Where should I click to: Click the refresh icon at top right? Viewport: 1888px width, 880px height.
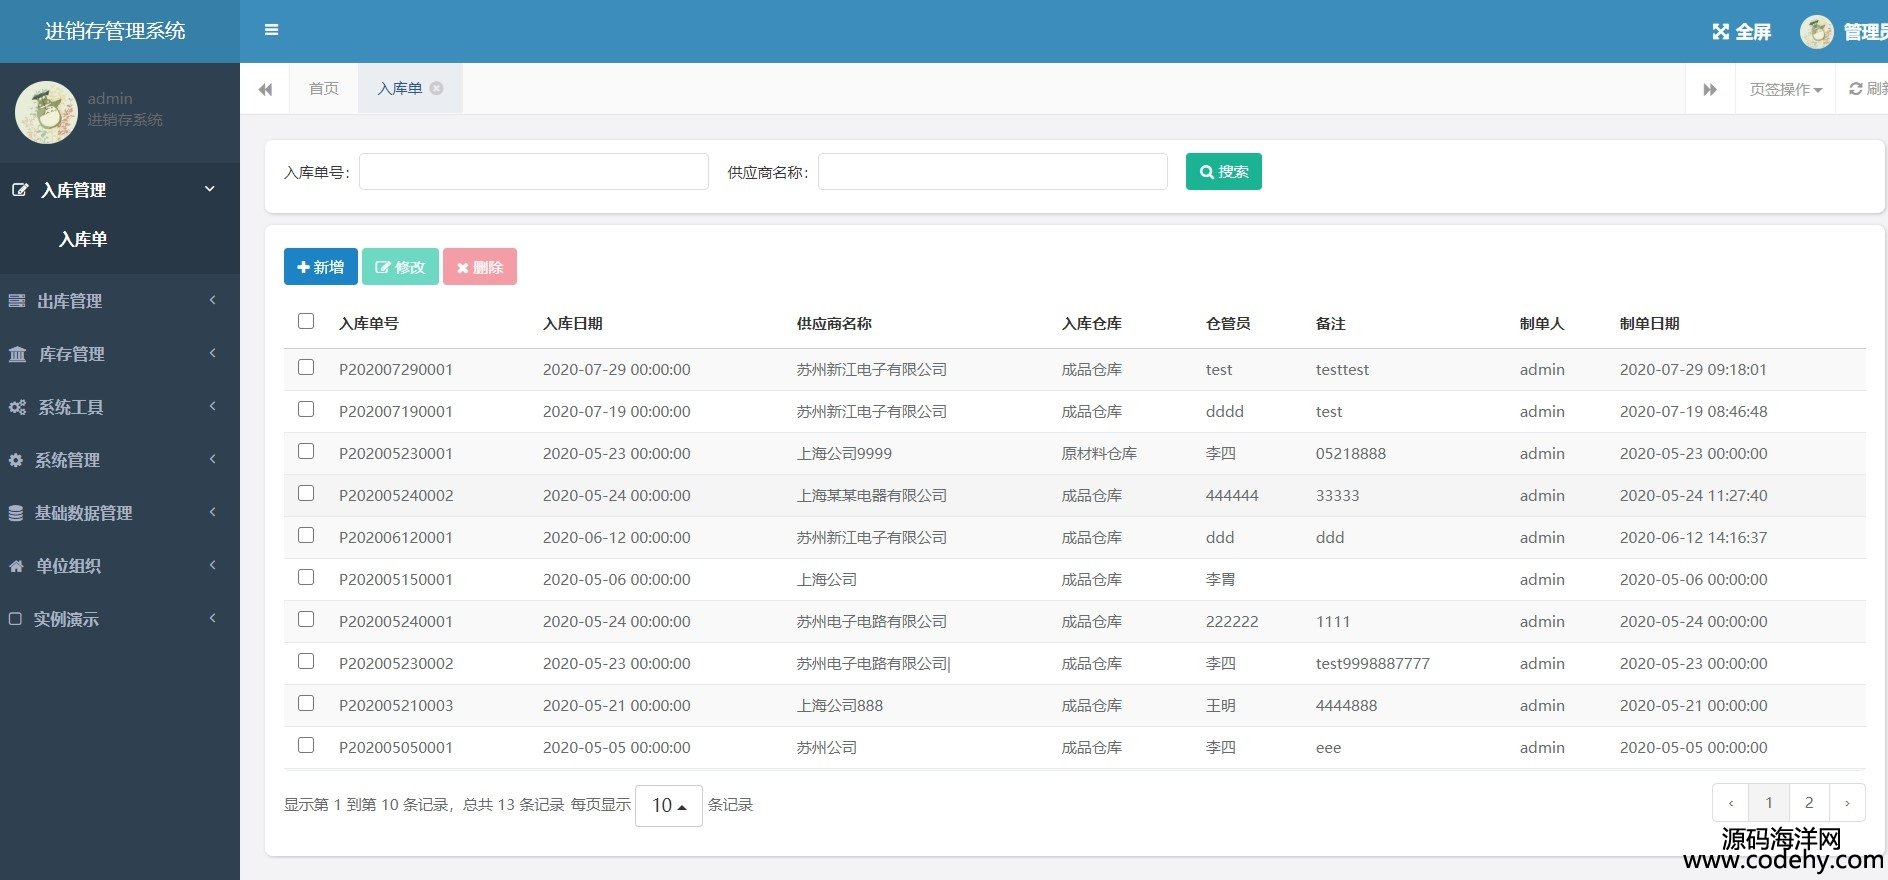point(1855,89)
